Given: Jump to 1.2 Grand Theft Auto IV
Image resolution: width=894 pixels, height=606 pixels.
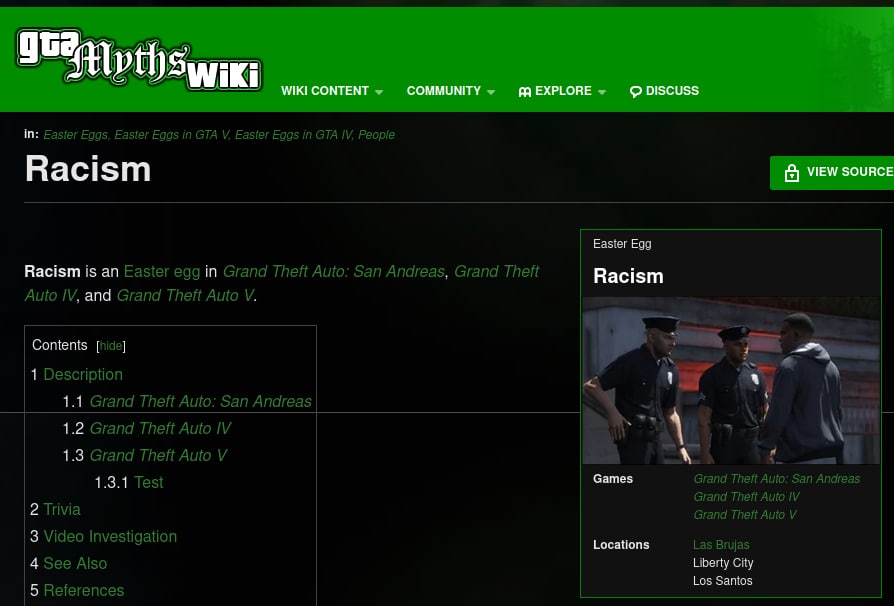Looking at the screenshot, I should [x=160, y=429].
